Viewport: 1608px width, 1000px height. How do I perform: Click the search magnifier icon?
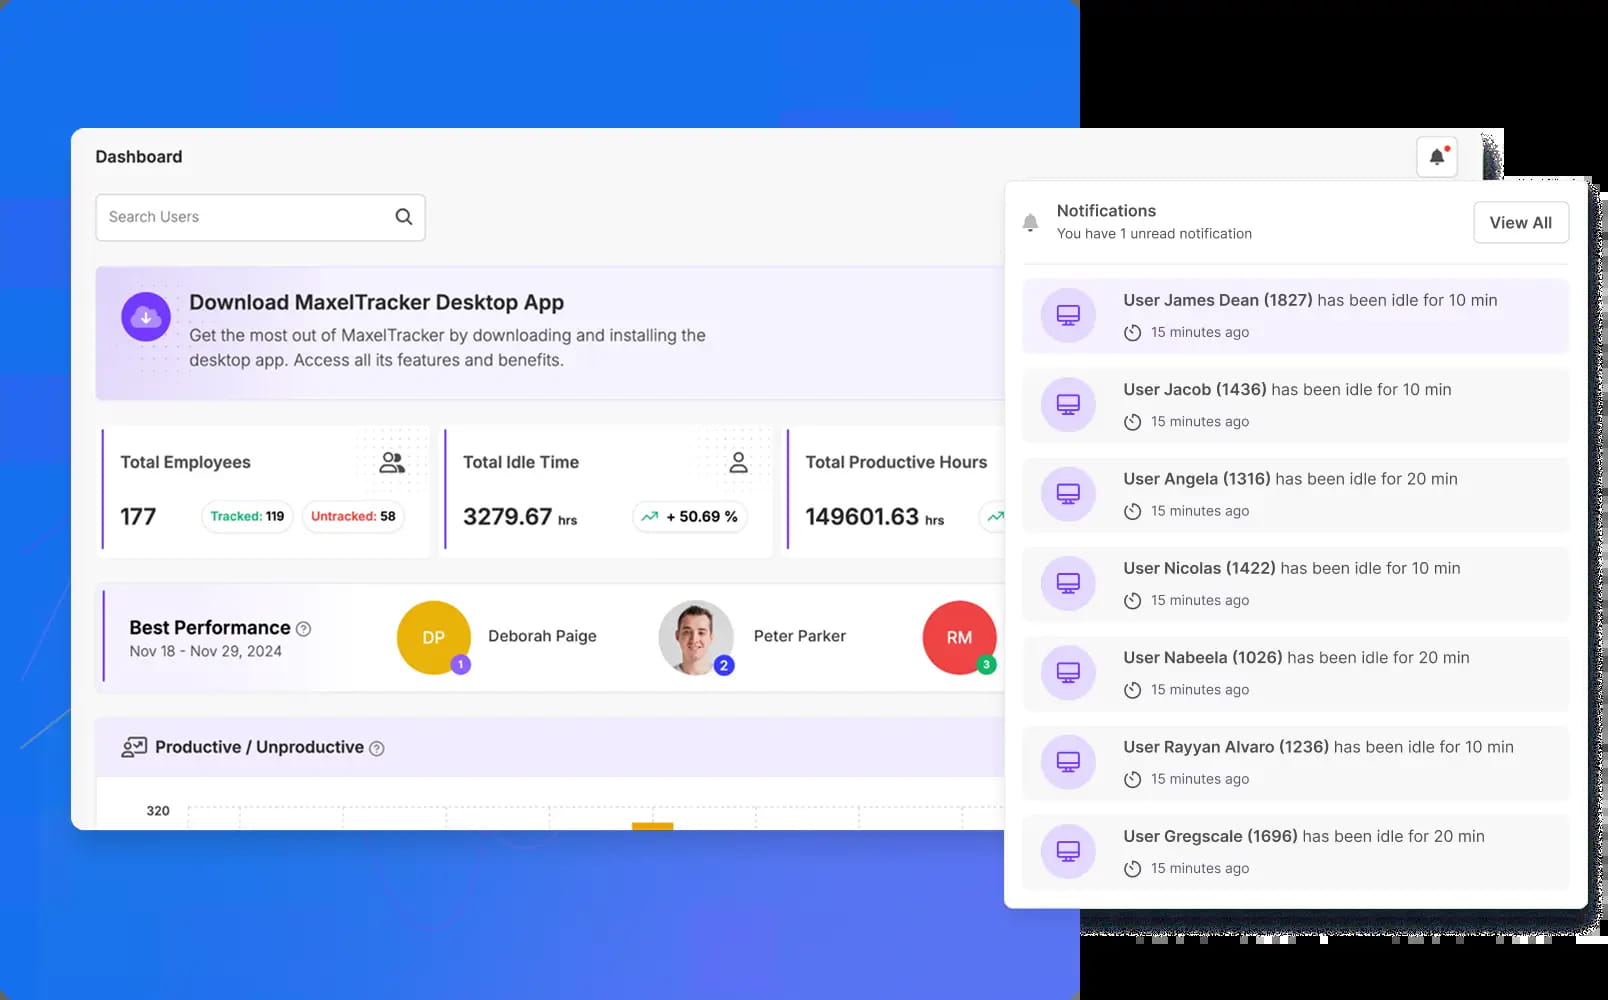coord(403,216)
